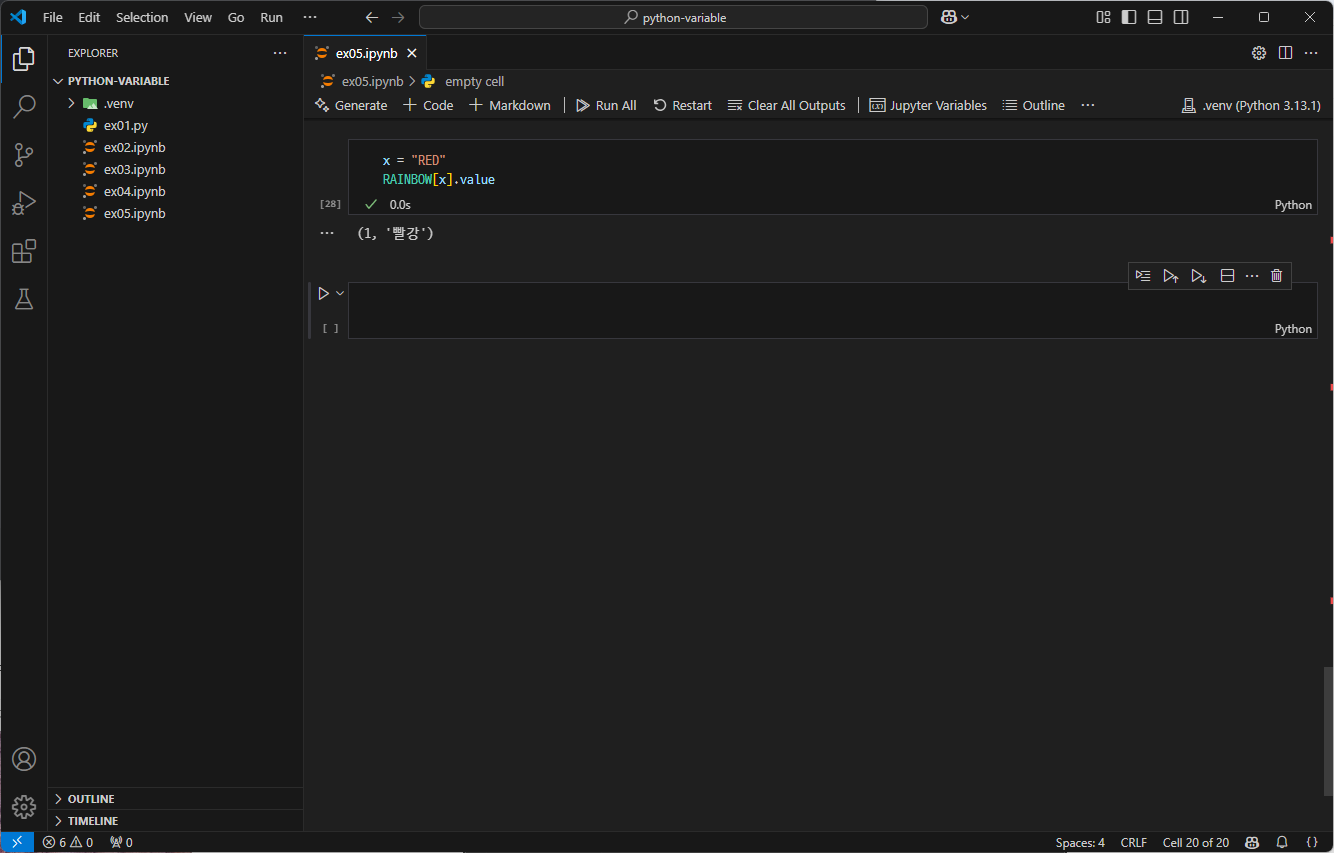Open the Go menu
Viewport: 1334px width, 853px height.
[236, 17]
